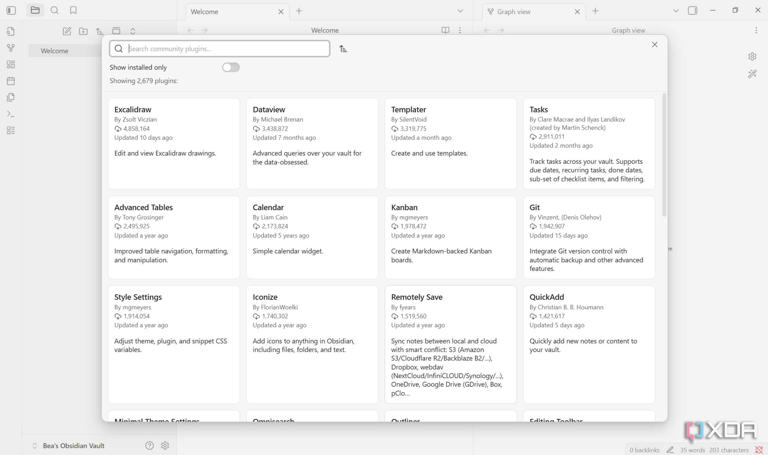Open the vault switcher for Bea's Obsidian Vault
The image size is (768, 455).
click(x=75, y=446)
